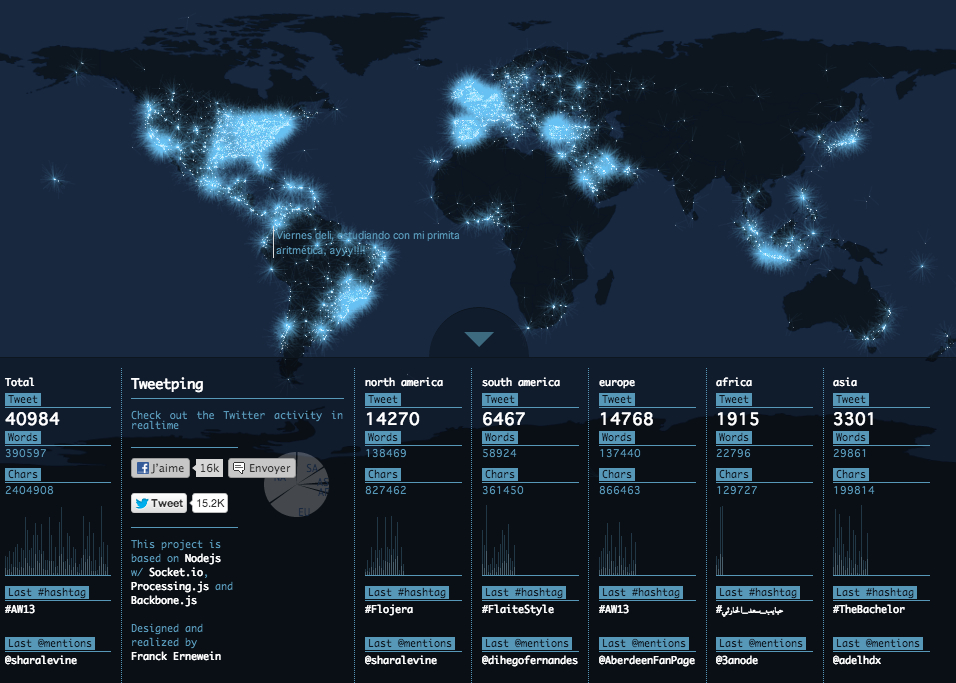Click the asia heading
This screenshot has width=956, height=683.
[x=845, y=382]
